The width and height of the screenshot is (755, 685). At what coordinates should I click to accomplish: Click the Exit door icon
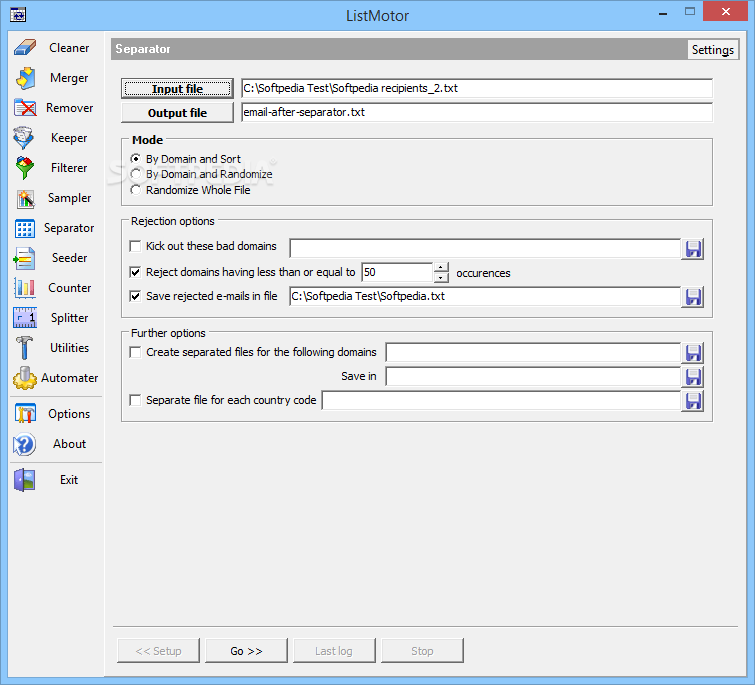point(25,480)
